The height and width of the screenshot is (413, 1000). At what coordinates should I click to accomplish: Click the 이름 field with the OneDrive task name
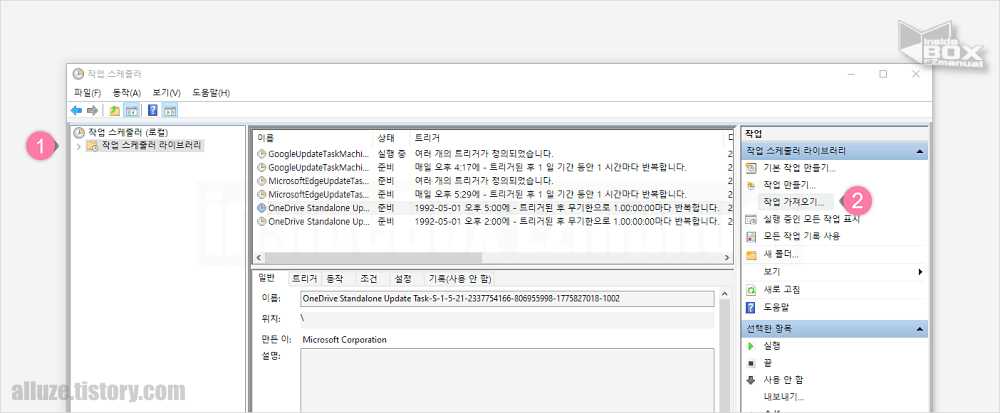(x=507, y=298)
